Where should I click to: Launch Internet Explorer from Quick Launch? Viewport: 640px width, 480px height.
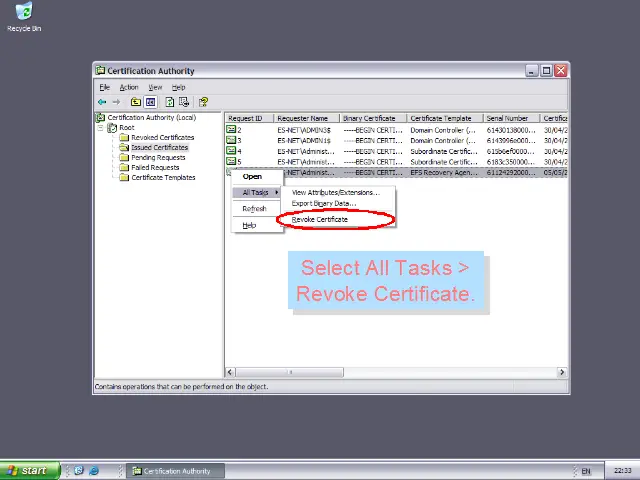tap(93, 470)
